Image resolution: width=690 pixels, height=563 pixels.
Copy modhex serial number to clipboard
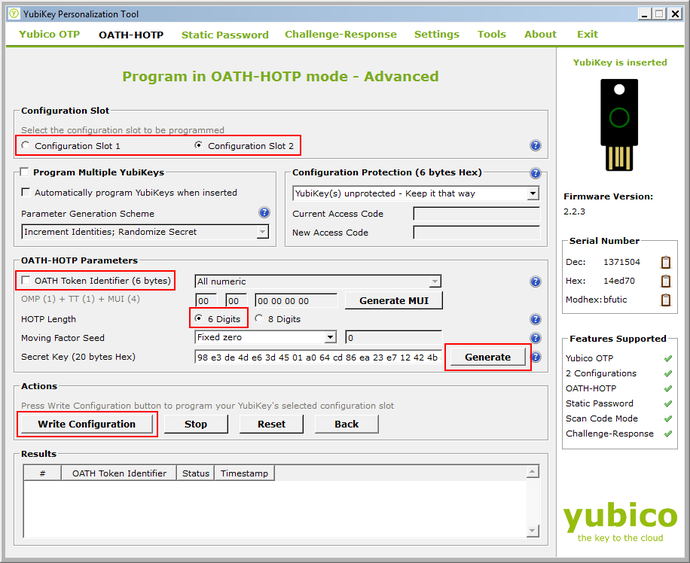tap(666, 300)
